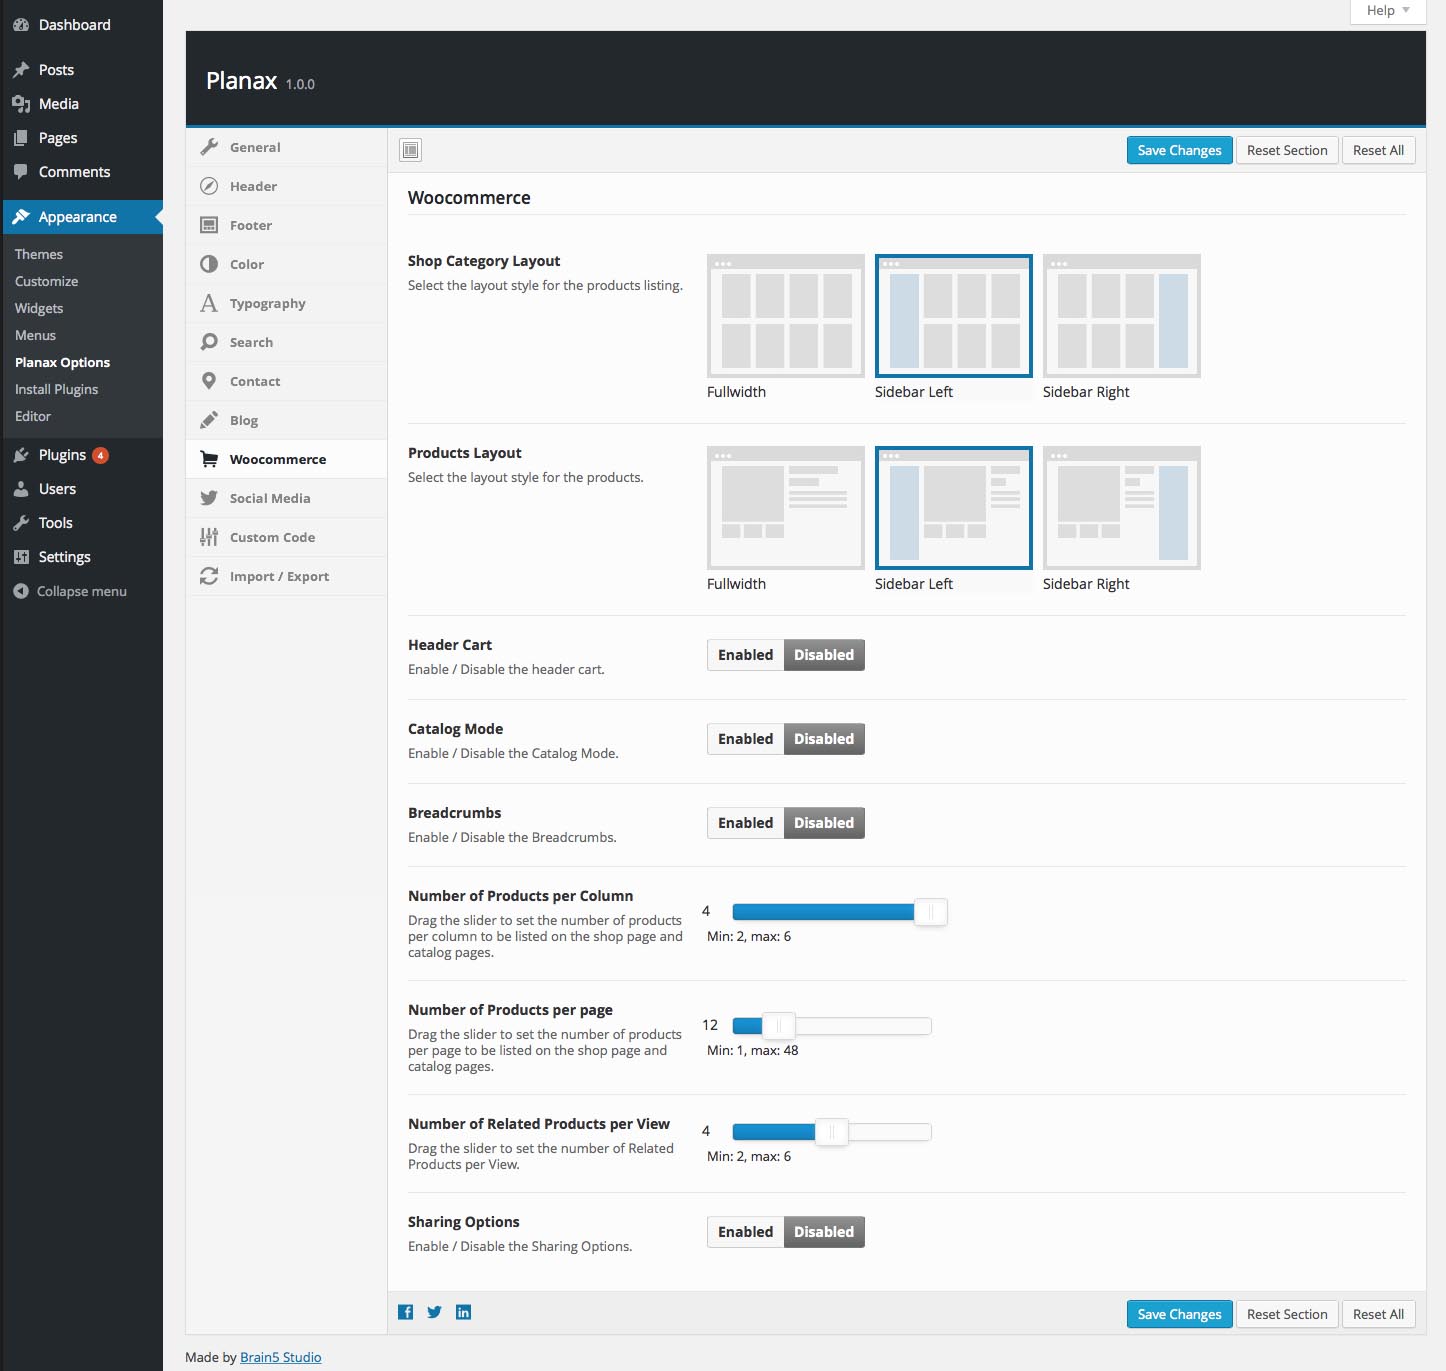
Task: Choose Fullwidth for Products Layout
Action: [x=785, y=508]
